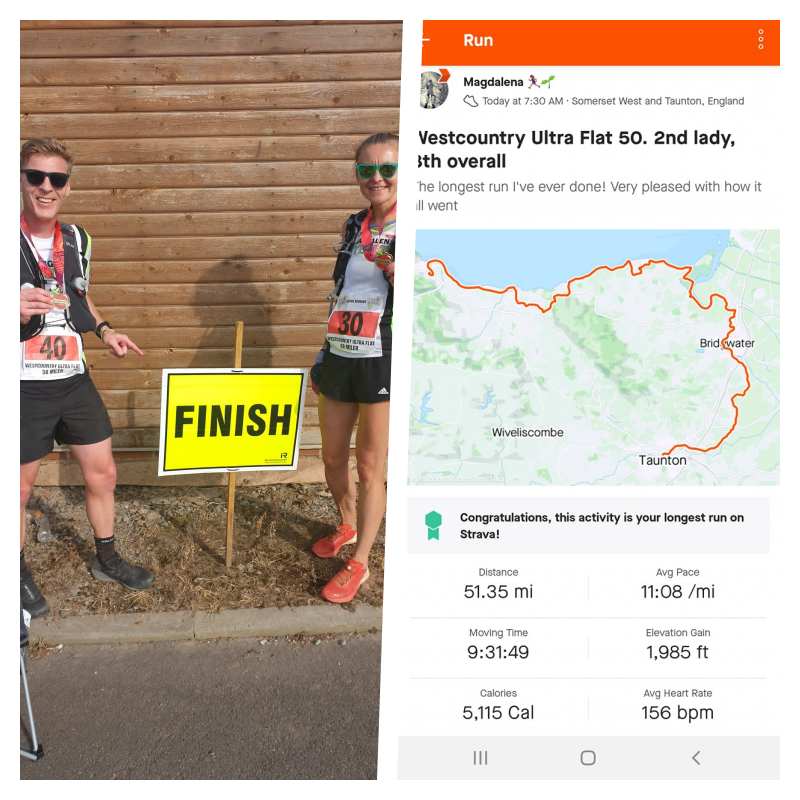Tap the Elevation Gain 1,985 ft stat
800x800 pixels.
[x=678, y=644]
